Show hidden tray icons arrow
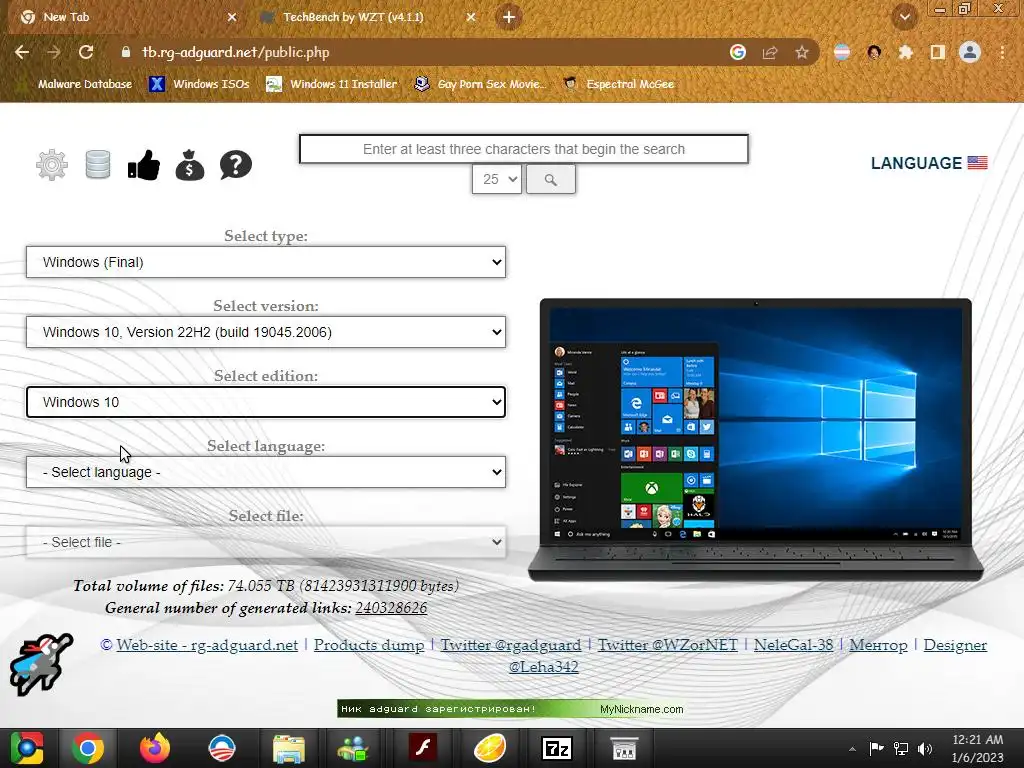 click(x=852, y=748)
